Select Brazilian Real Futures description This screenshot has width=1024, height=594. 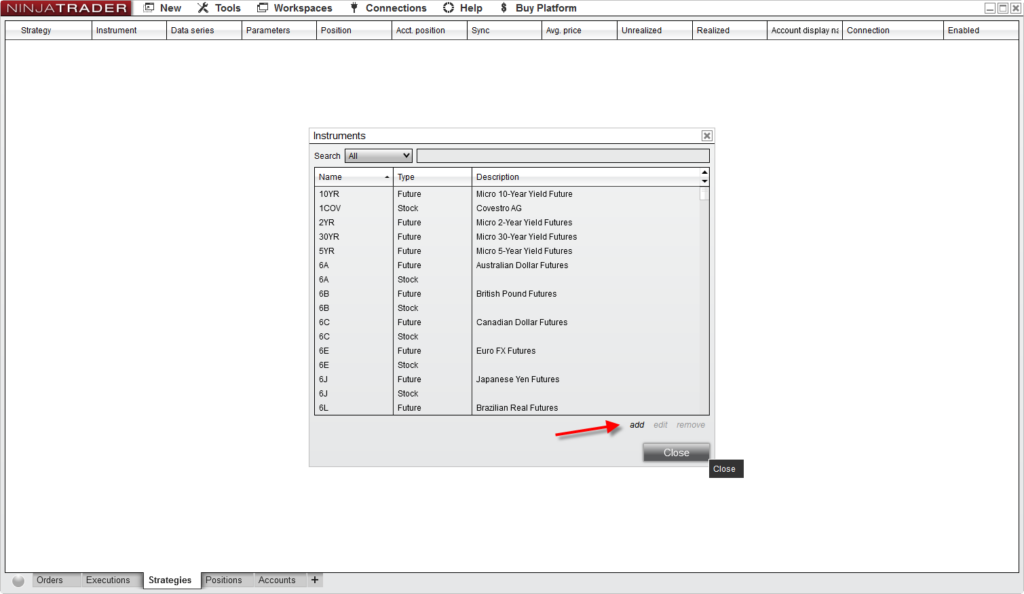tap(517, 408)
